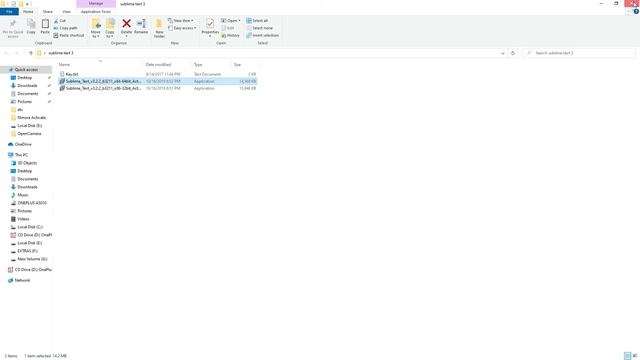This screenshot has width=640, height=360.
Task: Select Quick access in navigation pane
Action: point(26,70)
